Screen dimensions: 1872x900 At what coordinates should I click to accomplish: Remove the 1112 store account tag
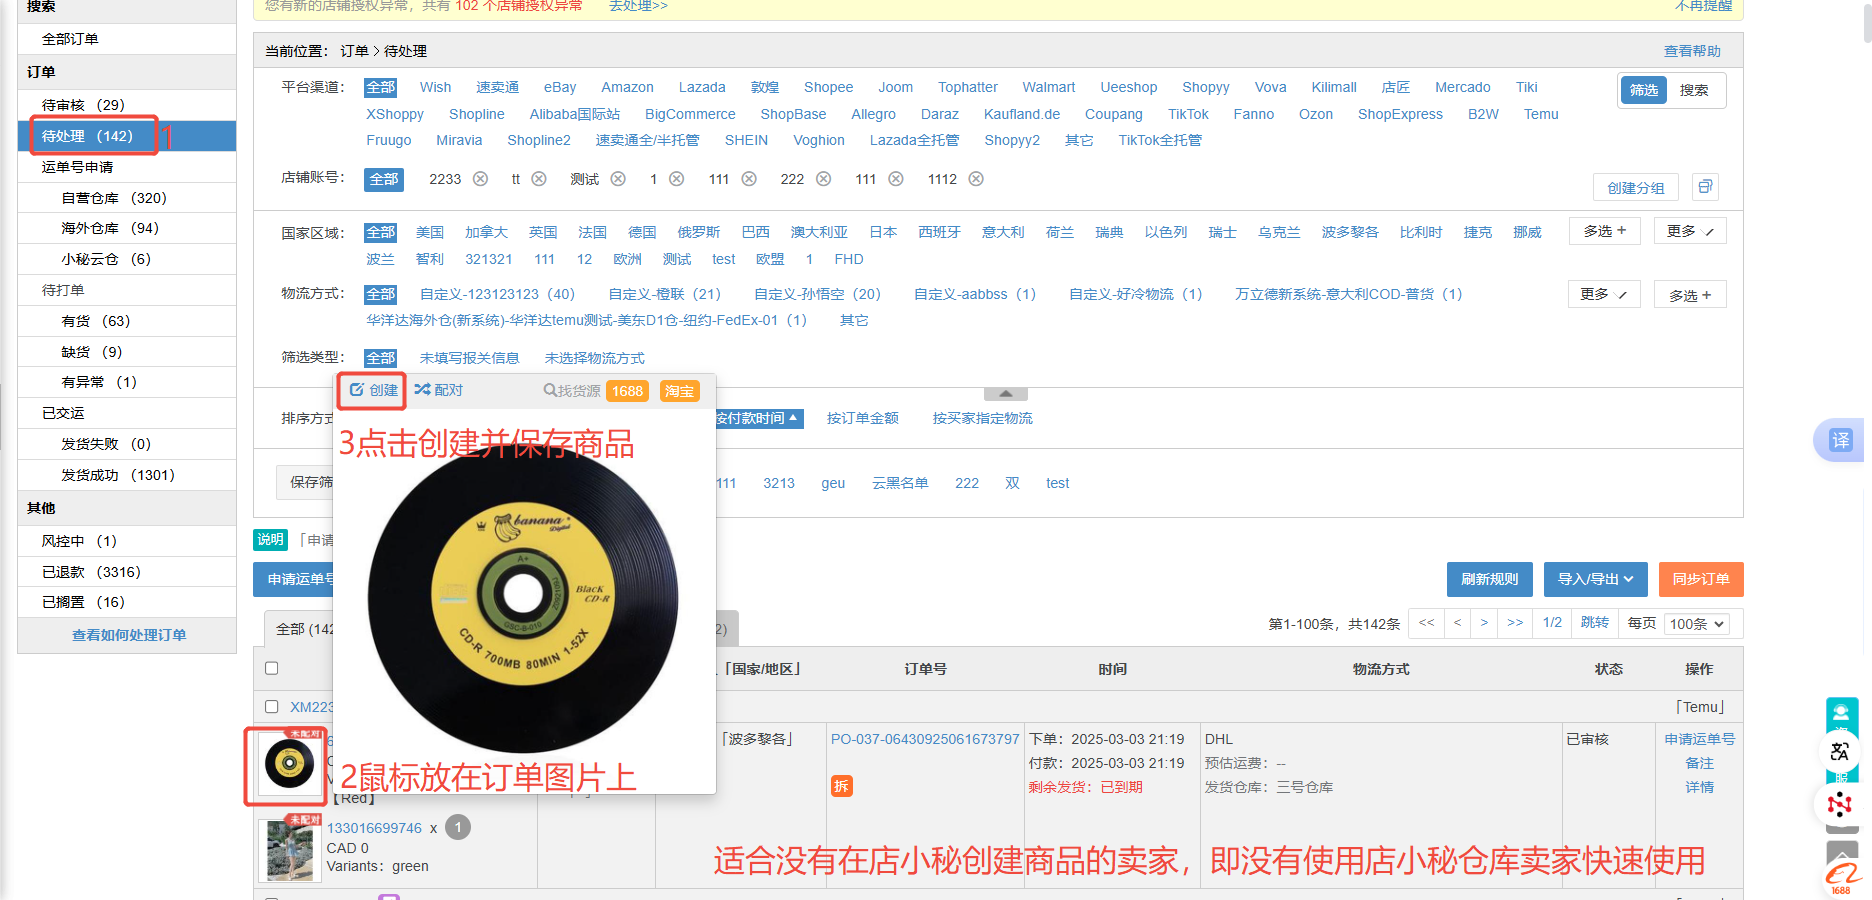pos(976,179)
